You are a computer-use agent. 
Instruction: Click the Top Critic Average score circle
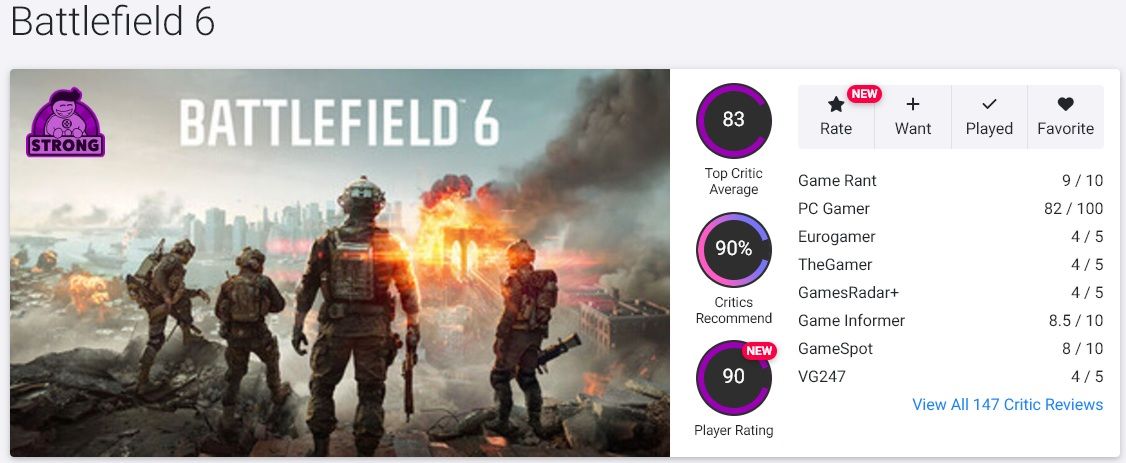point(733,120)
